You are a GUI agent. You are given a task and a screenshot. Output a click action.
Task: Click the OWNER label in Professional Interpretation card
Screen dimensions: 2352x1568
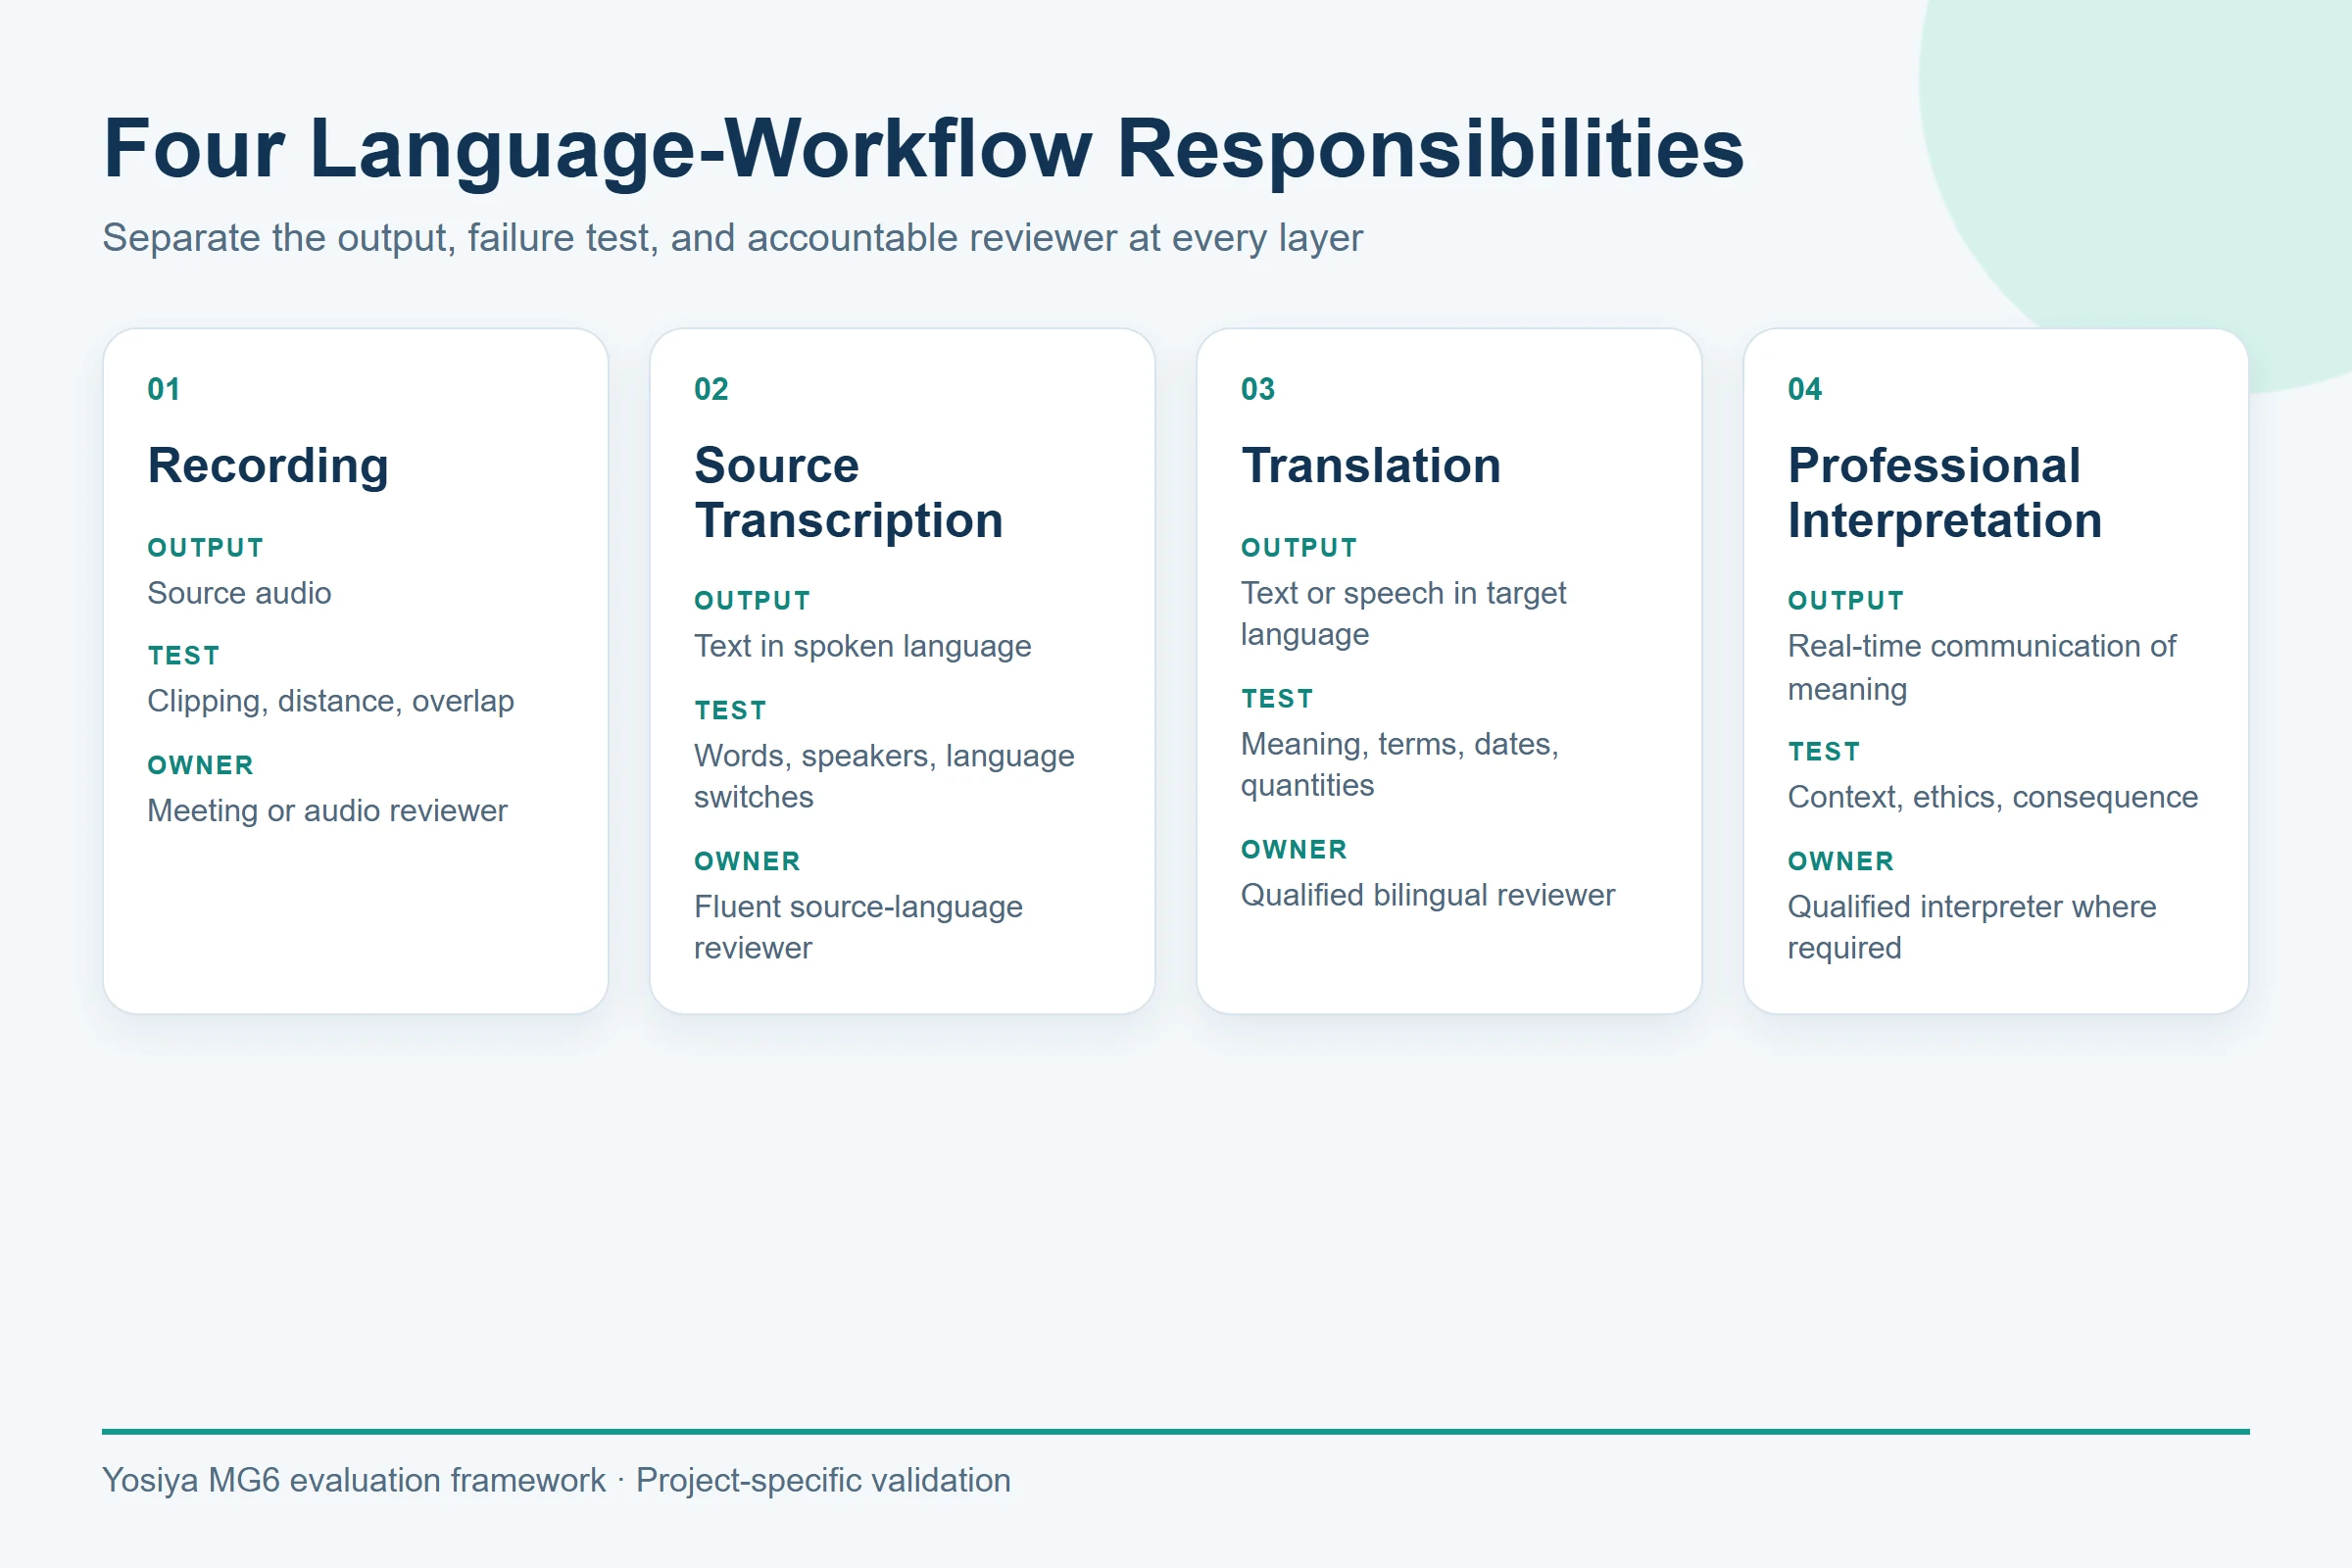(x=1841, y=861)
